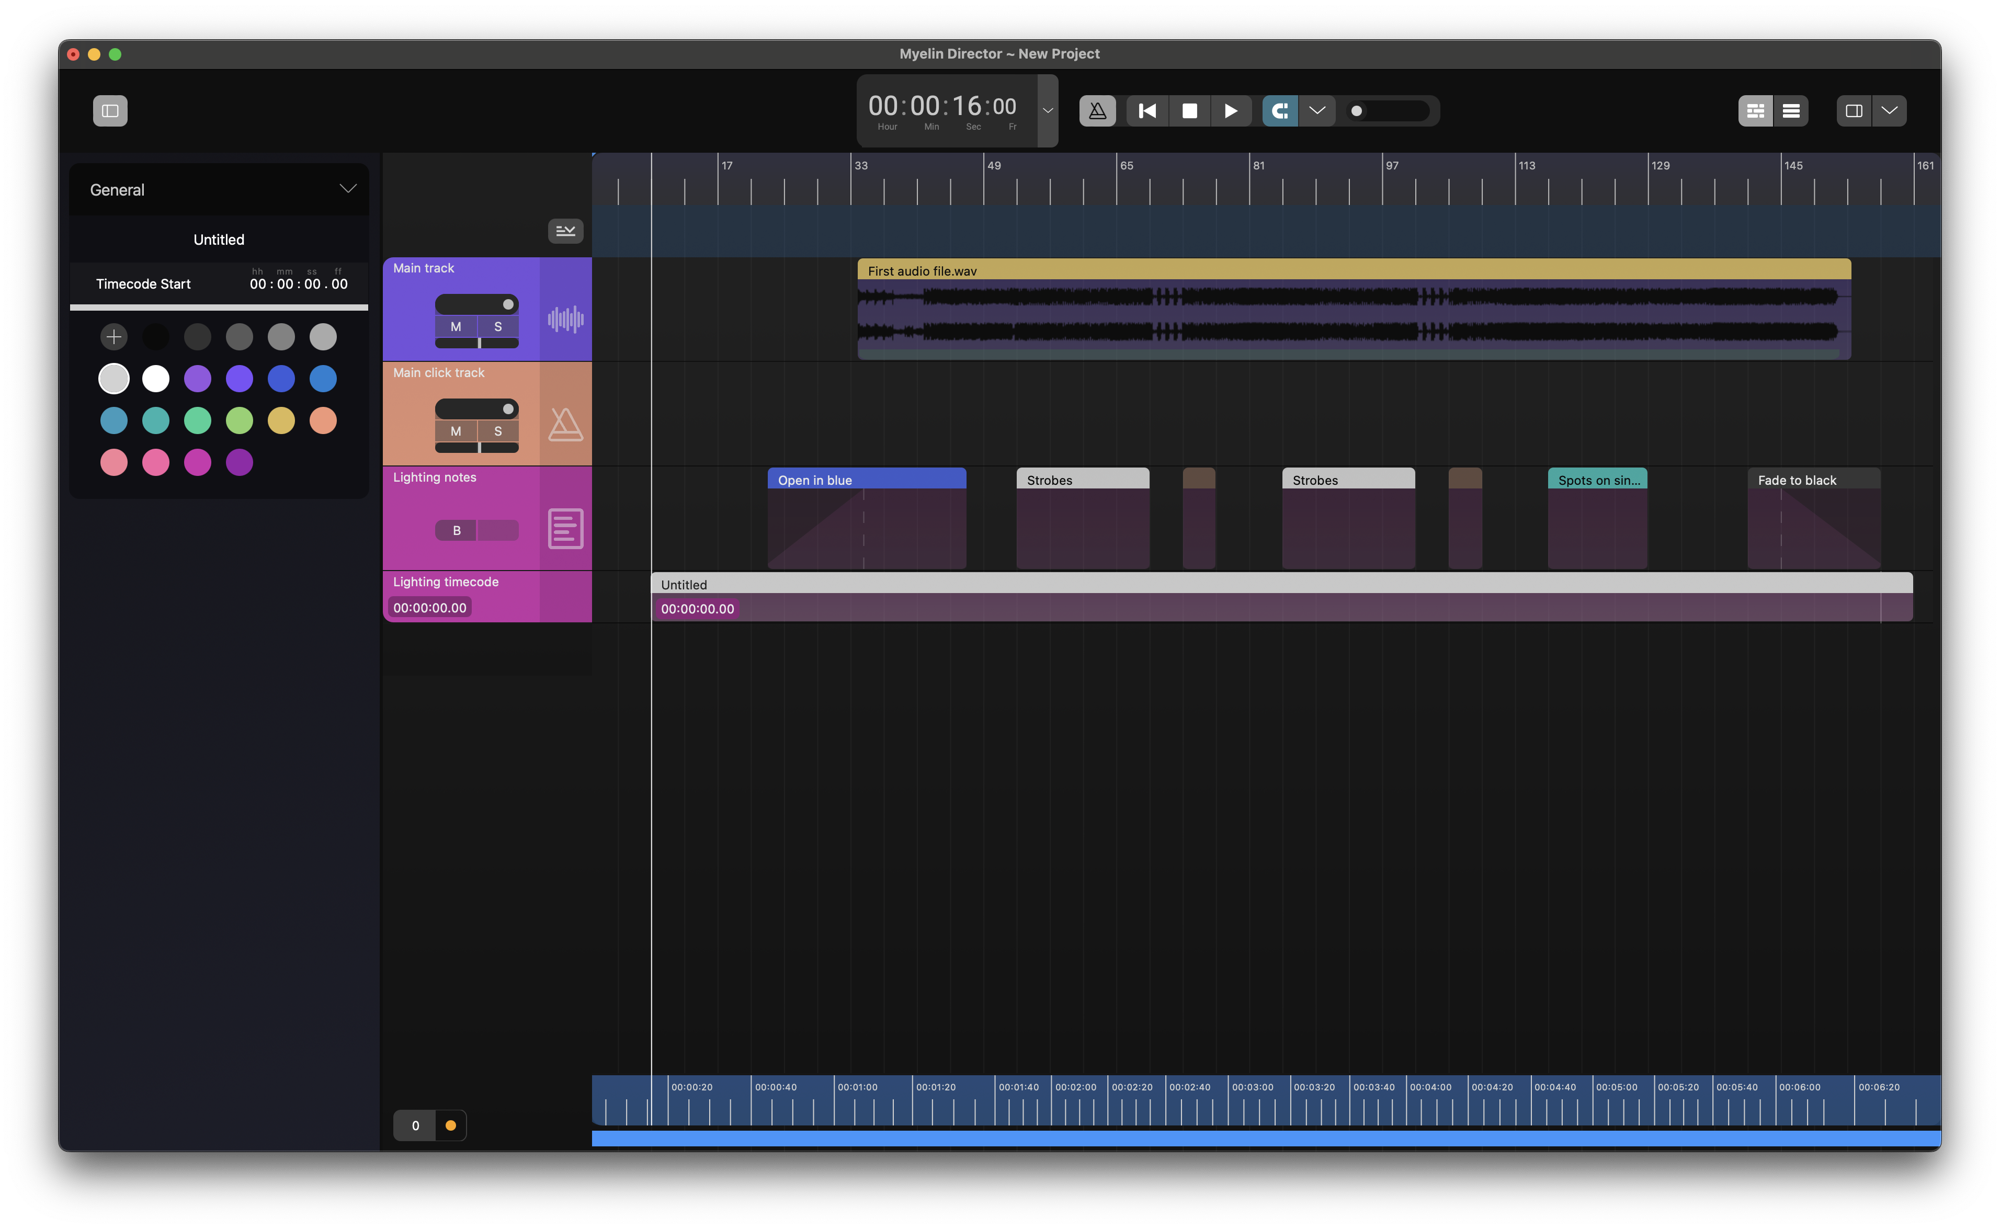Image resolution: width=2000 pixels, height=1229 pixels.
Task: Select the yellow color swatch
Action: click(281, 421)
